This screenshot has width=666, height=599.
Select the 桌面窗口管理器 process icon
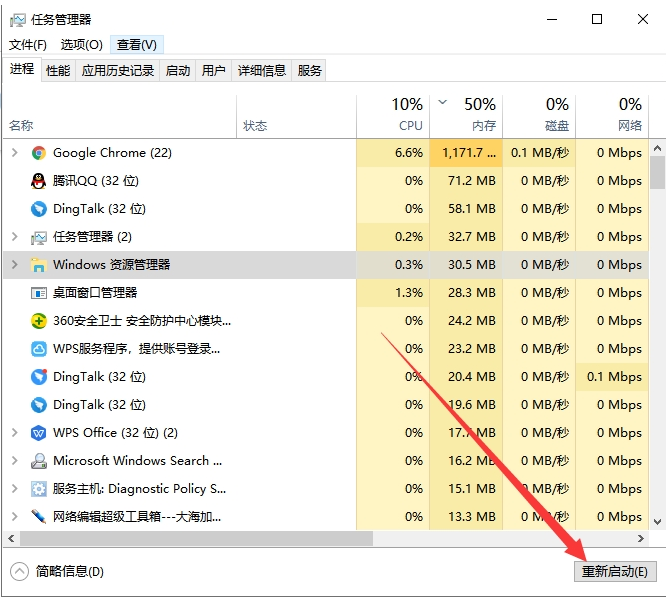tap(39, 293)
